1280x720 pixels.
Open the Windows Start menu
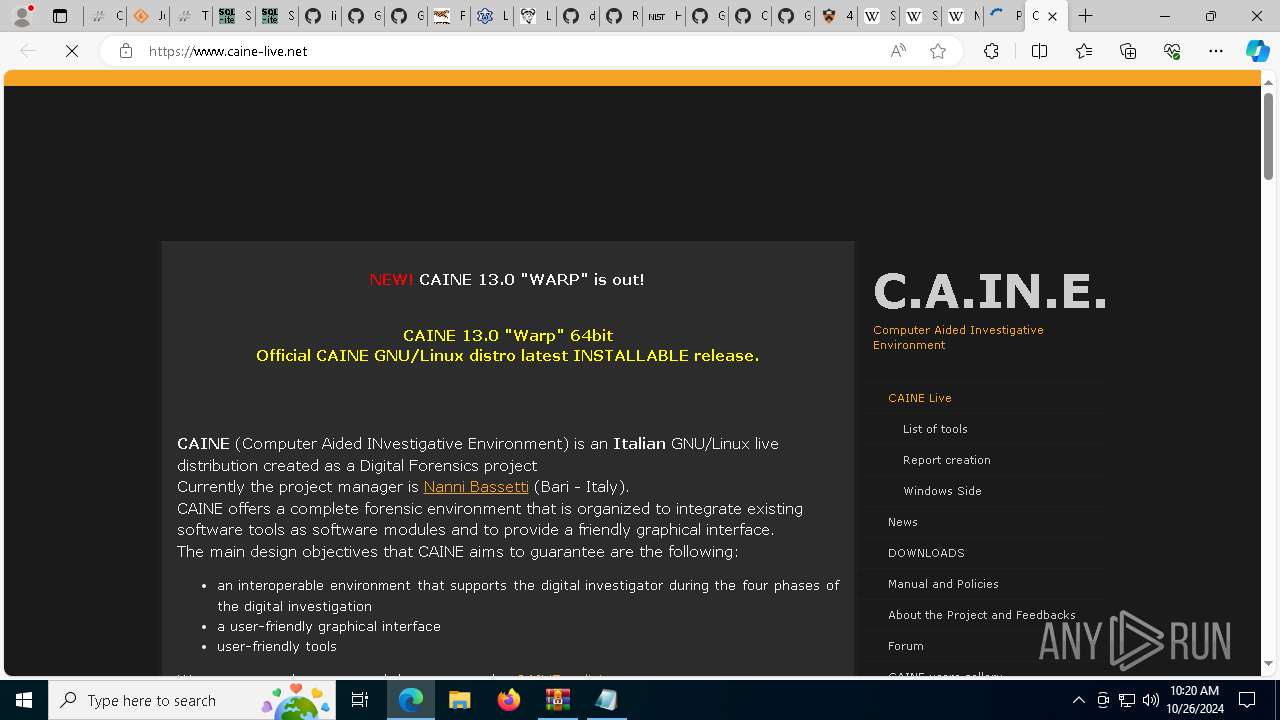coord(24,700)
